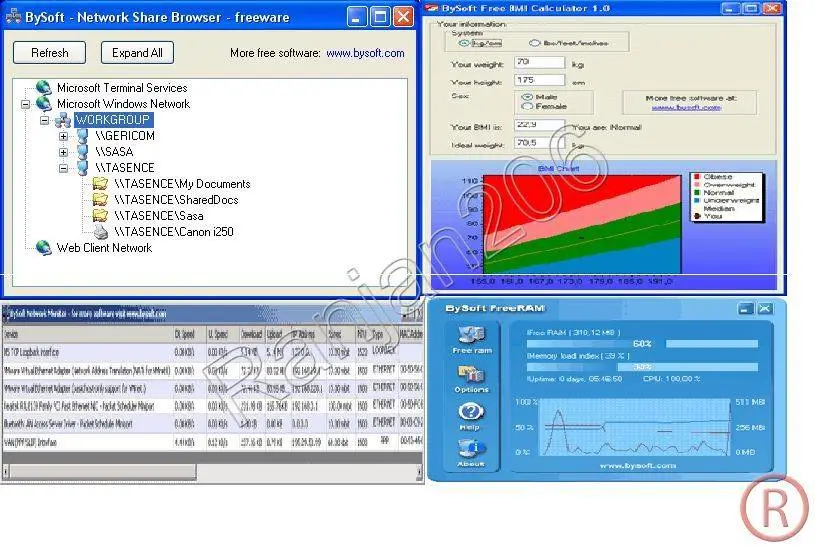The height and width of the screenshot is (548, 815).
Task: Collapse the \\TASENCE computer node
Action: click(x=63, y=168)
